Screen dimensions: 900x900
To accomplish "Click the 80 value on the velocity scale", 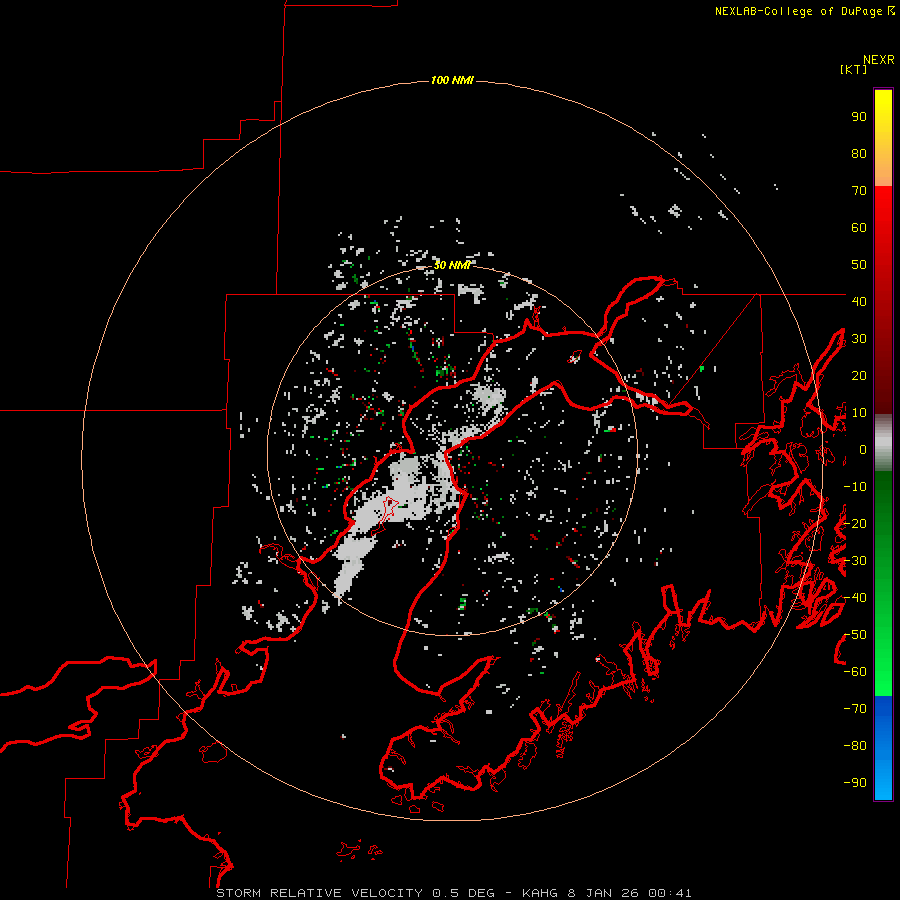I will point(859,154).
